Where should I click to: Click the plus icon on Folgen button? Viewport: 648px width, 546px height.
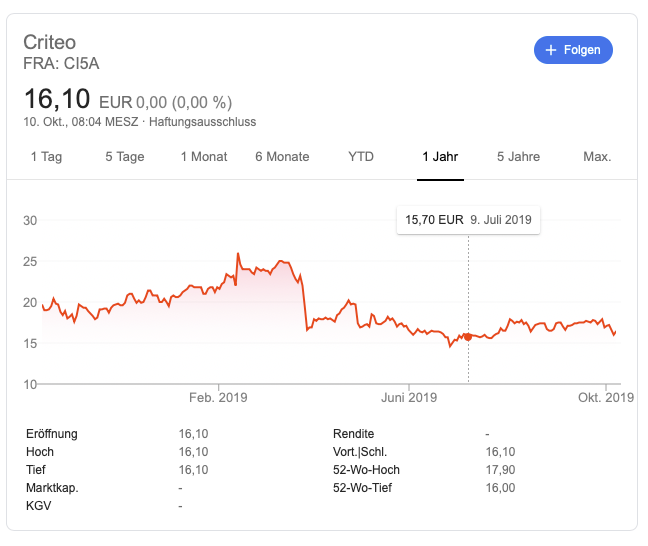(551, 50)
